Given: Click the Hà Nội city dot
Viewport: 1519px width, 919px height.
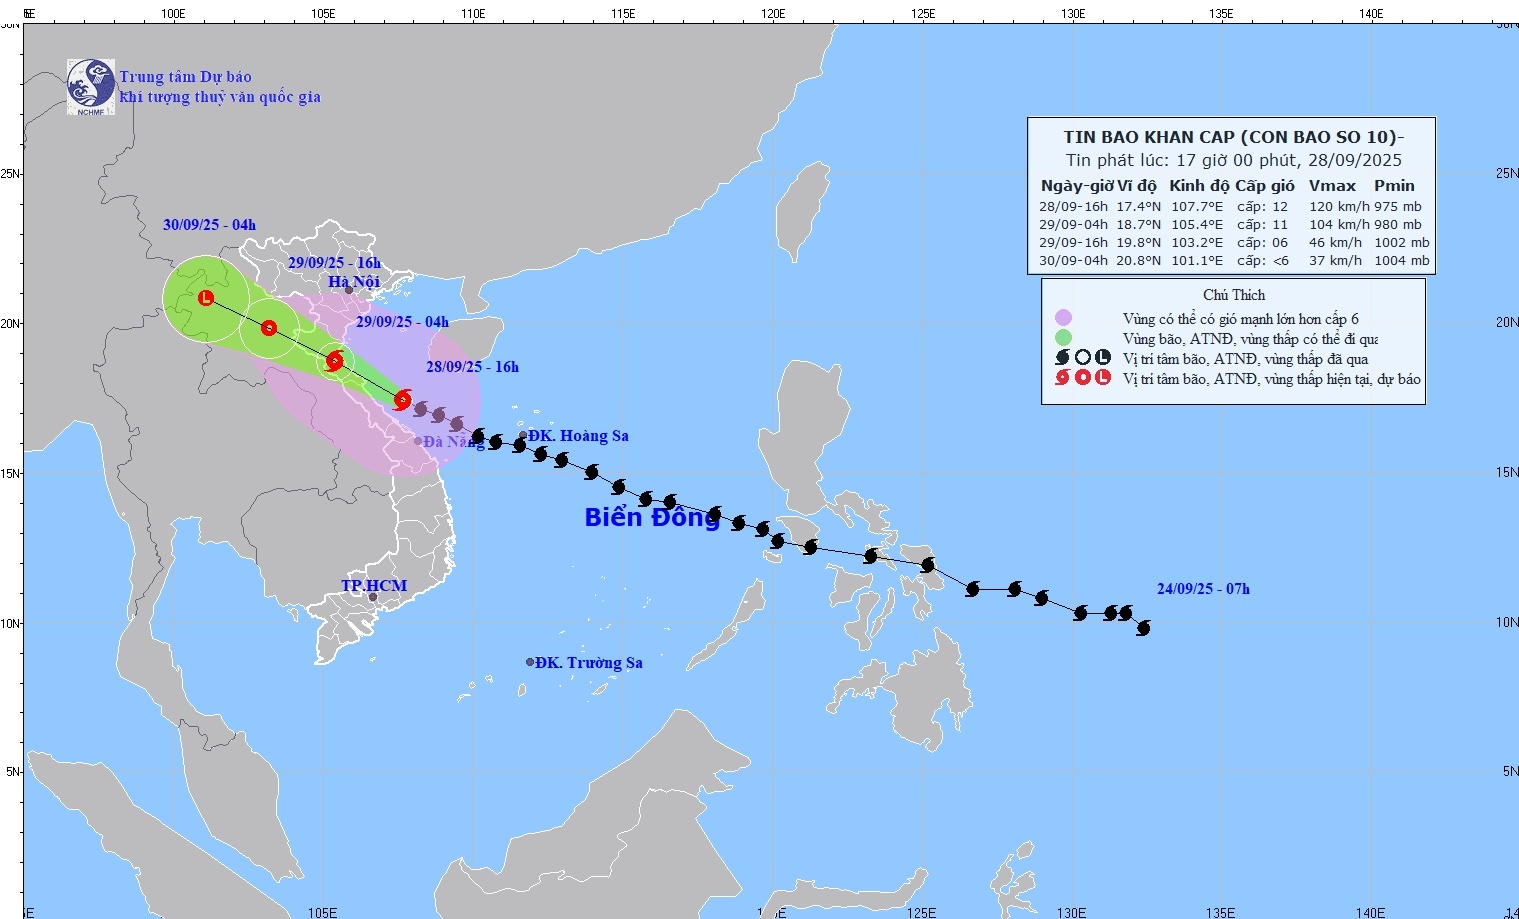Looking at the screenshot, I should point(349,290).
